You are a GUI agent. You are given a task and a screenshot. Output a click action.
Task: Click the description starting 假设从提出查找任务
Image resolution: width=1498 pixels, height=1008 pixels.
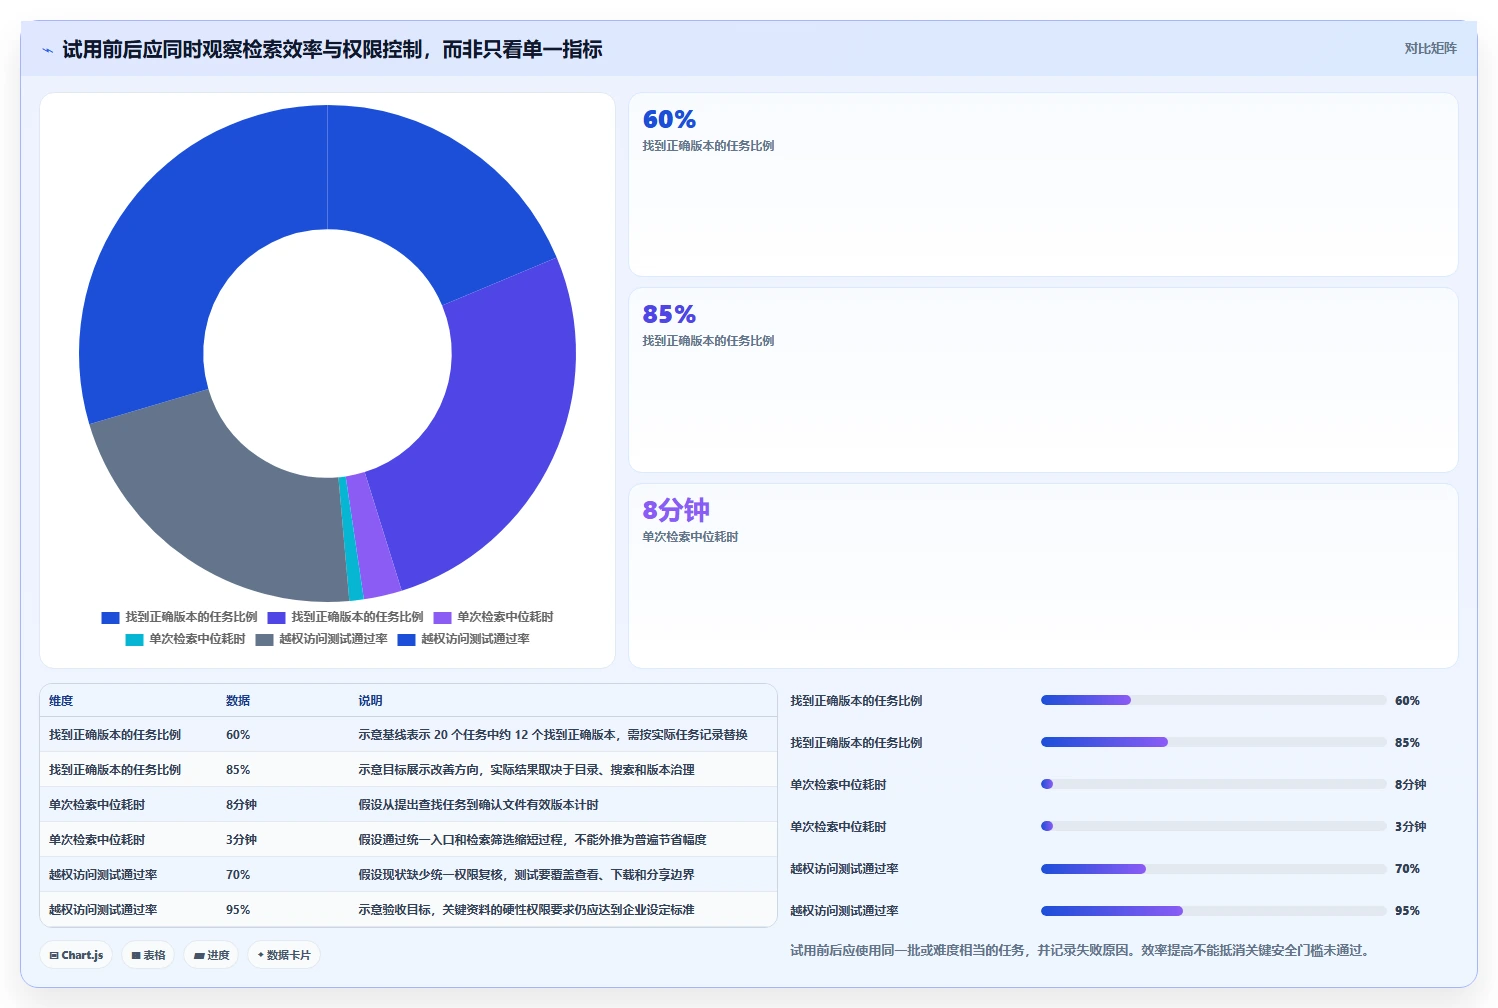point(478,805)
